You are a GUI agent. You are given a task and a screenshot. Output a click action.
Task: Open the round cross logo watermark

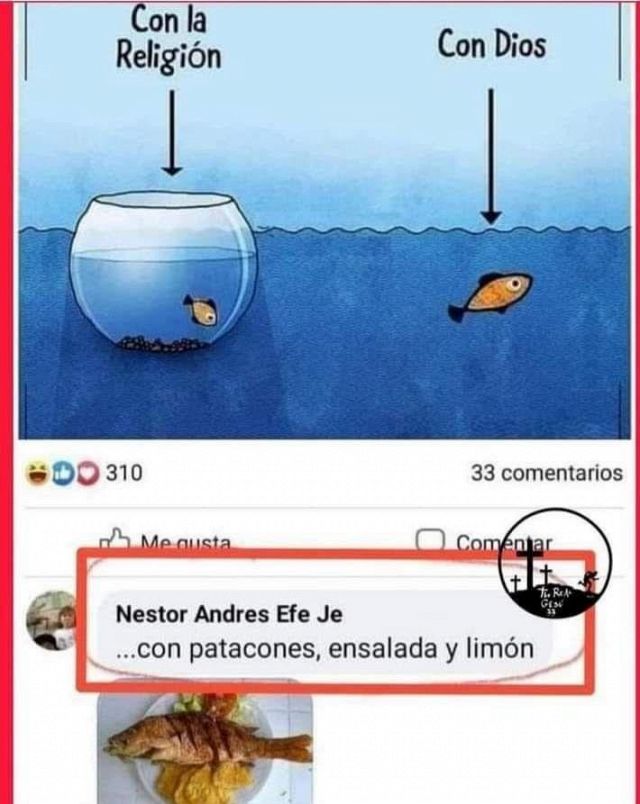point(555,561)
